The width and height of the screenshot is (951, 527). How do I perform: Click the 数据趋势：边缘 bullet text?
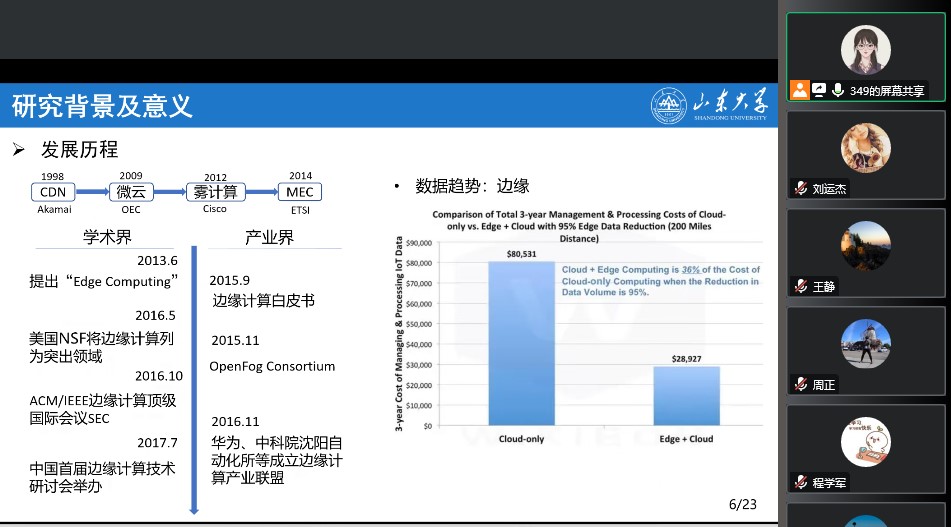click(x=472, y=186)
